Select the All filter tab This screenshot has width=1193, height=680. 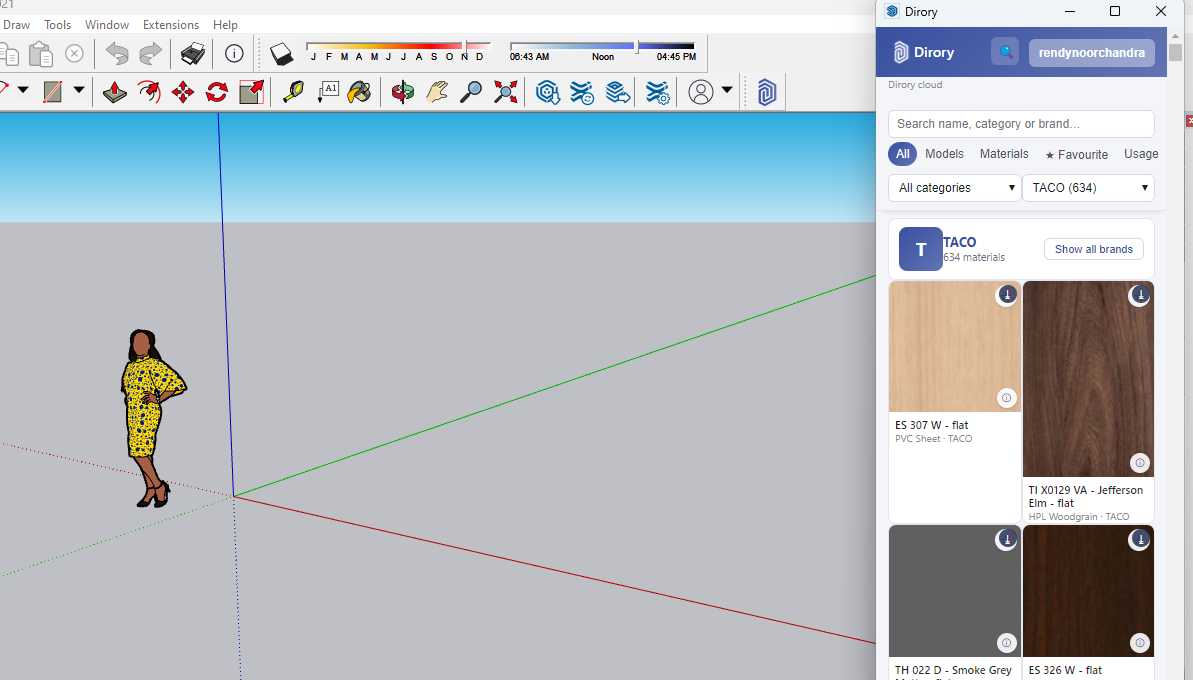(902, 154)
